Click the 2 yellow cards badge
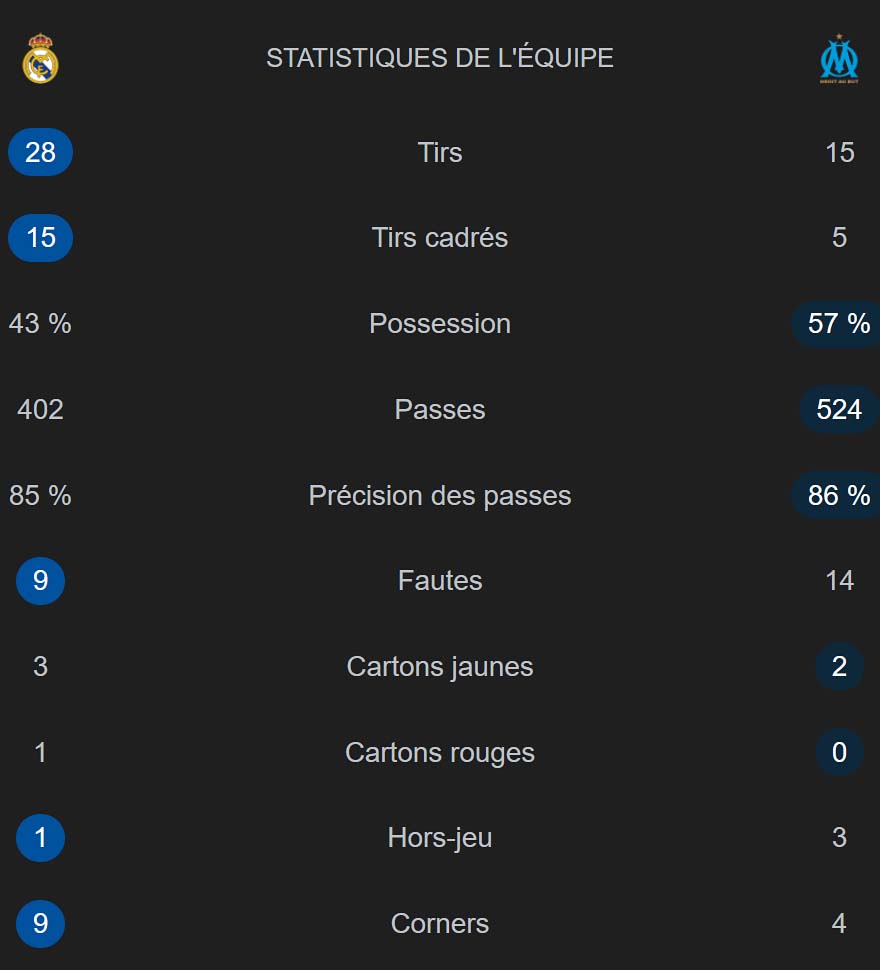Screen dimensions: 880x970 [x=839, y=666]
